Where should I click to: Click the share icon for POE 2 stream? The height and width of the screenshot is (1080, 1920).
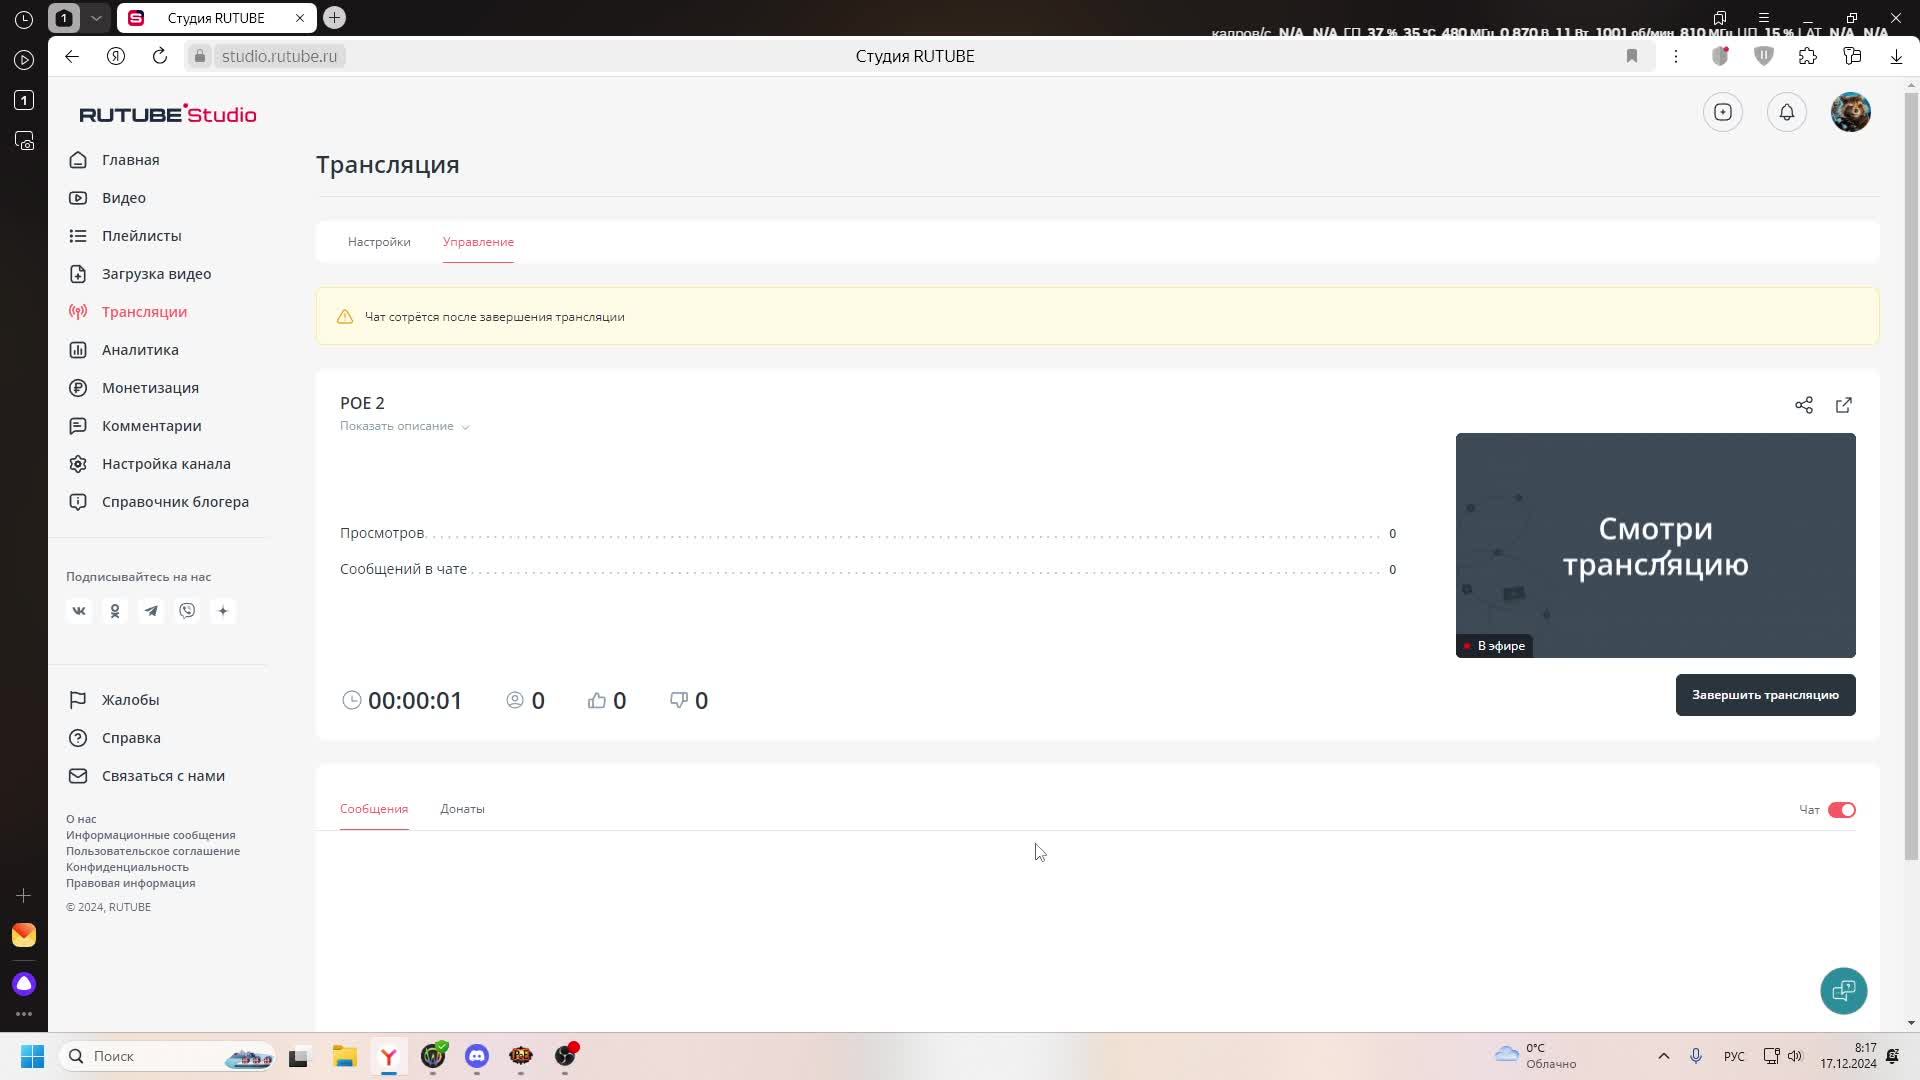(1803, 405)
